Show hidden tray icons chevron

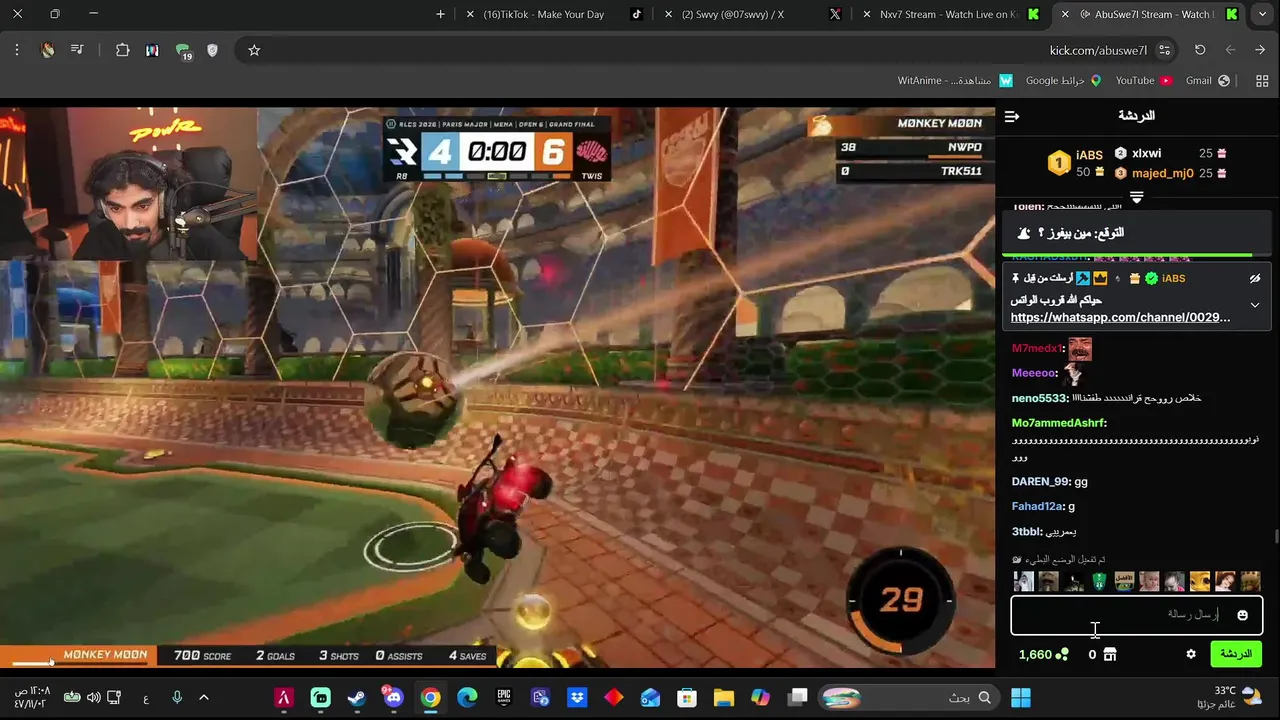coord(204,697)
